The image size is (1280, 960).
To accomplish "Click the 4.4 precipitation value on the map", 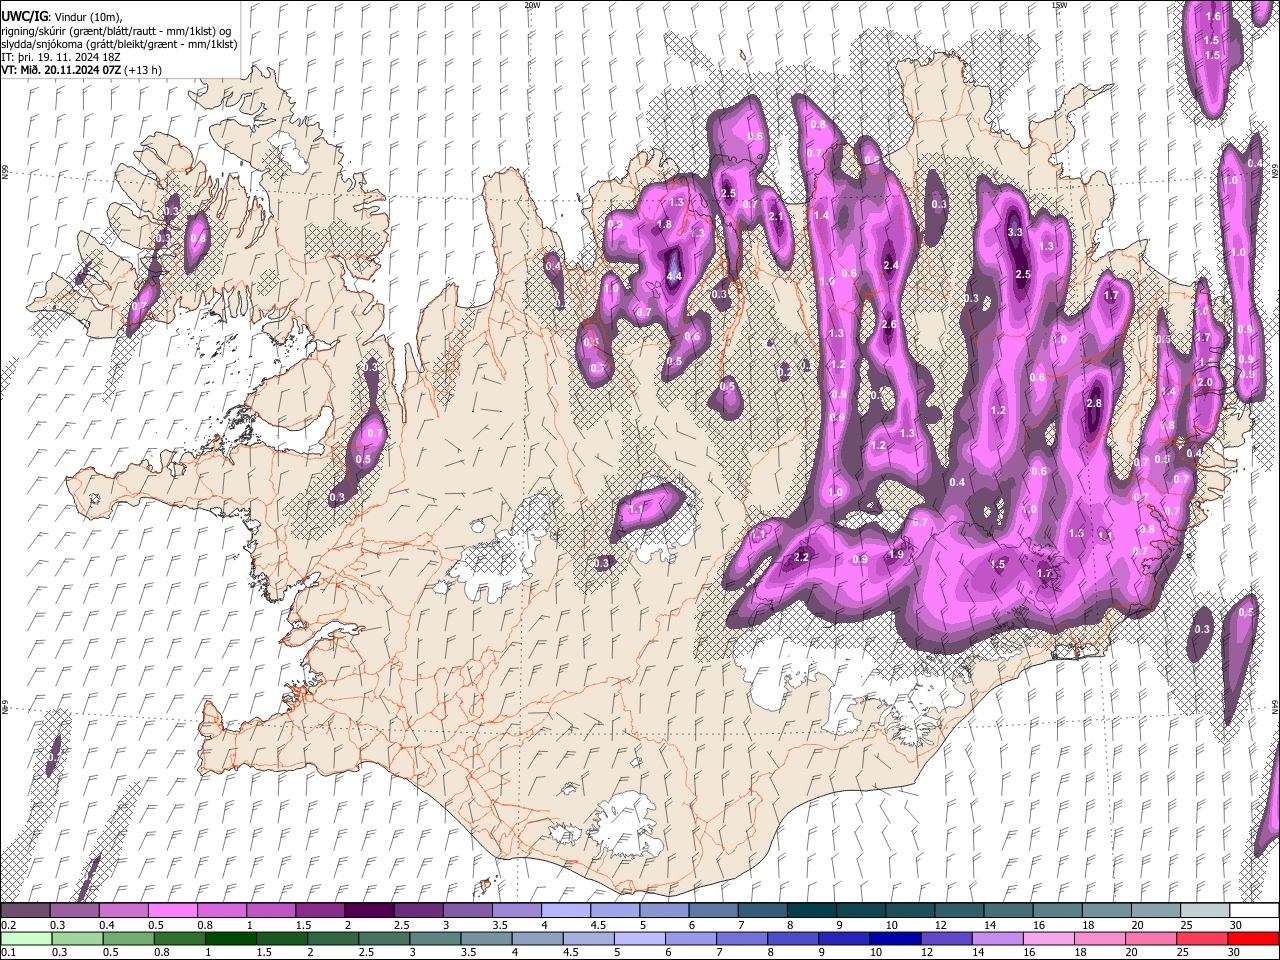I will coord(674,276).
